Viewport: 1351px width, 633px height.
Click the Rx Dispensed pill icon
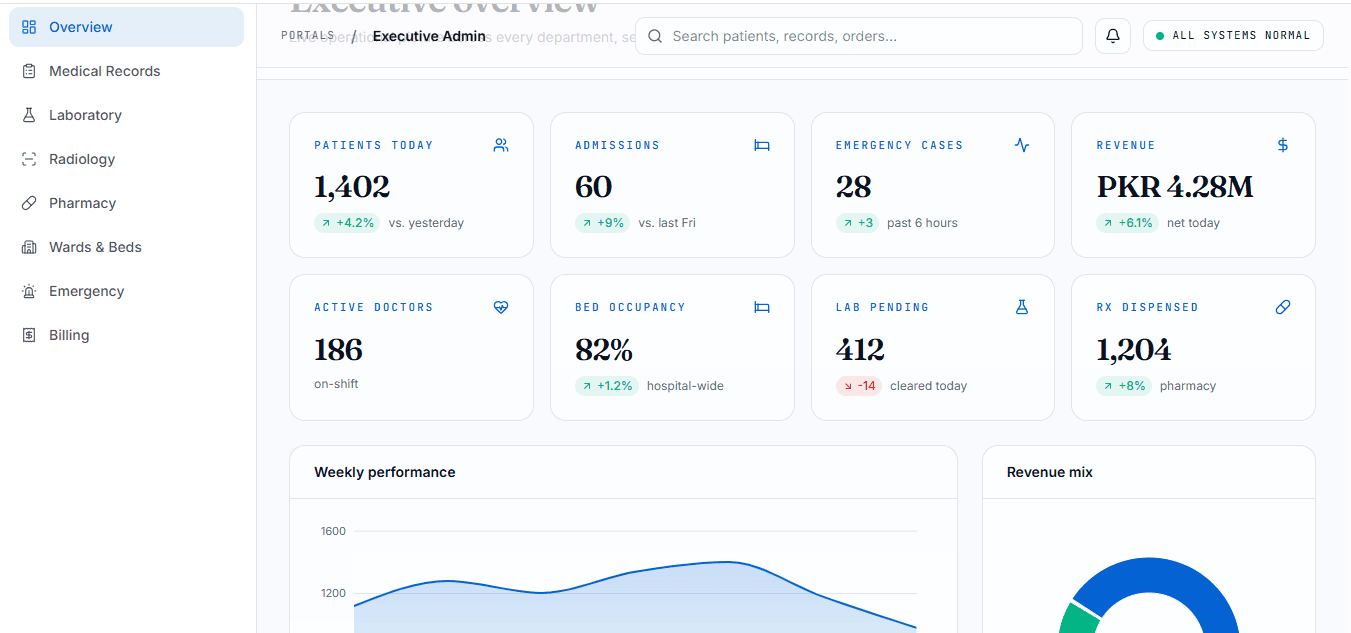1283,307
